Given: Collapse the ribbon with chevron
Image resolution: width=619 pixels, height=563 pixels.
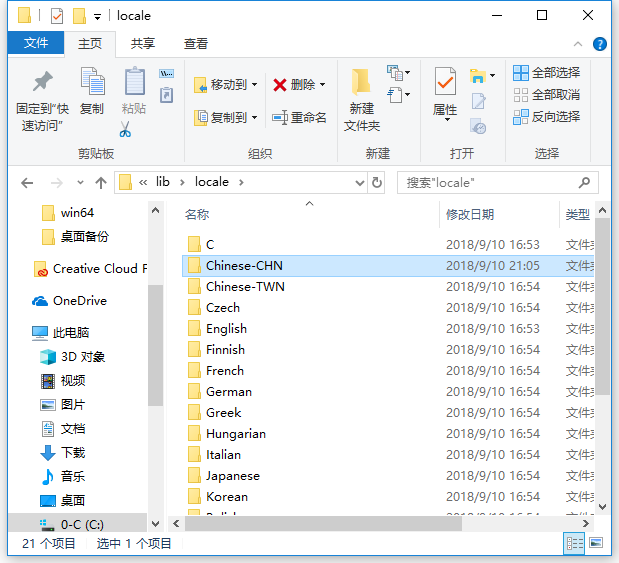Looking at the screenshot, I should click(x=578, y=44).
